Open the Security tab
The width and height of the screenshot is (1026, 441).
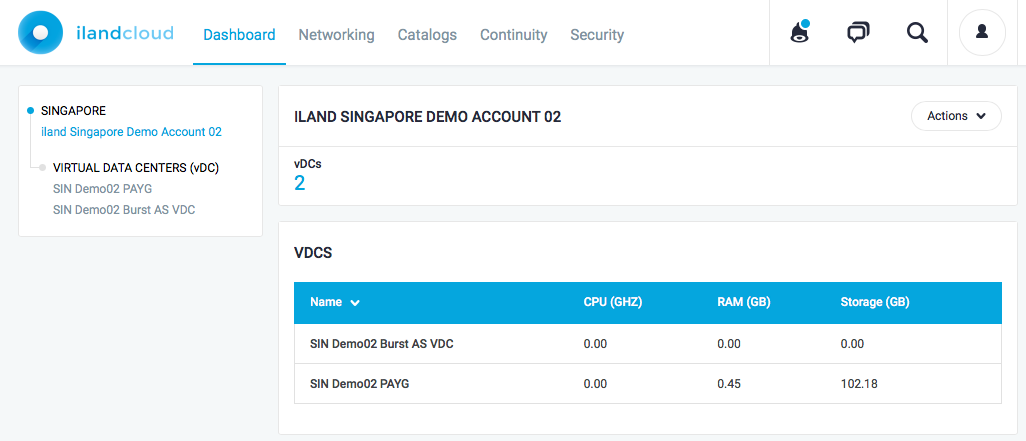coord(597,35)
